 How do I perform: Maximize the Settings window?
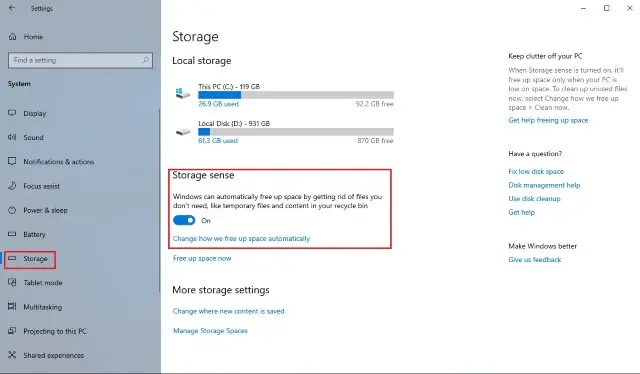click(607, 8)
